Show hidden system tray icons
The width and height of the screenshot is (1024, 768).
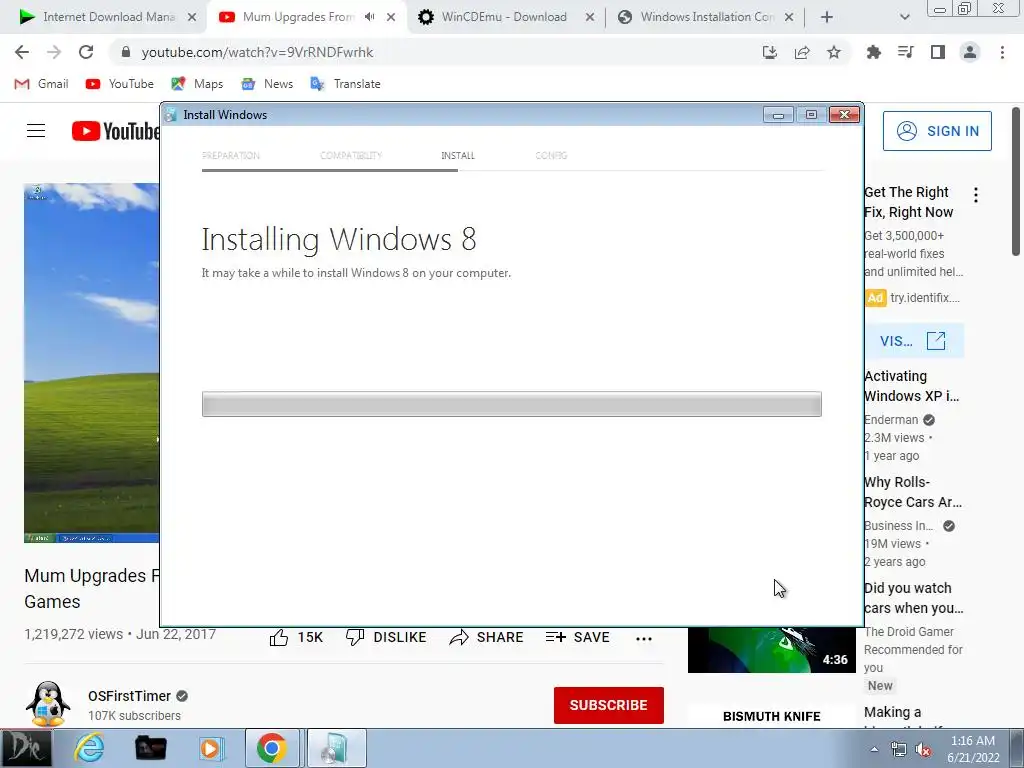click(874, 749)
